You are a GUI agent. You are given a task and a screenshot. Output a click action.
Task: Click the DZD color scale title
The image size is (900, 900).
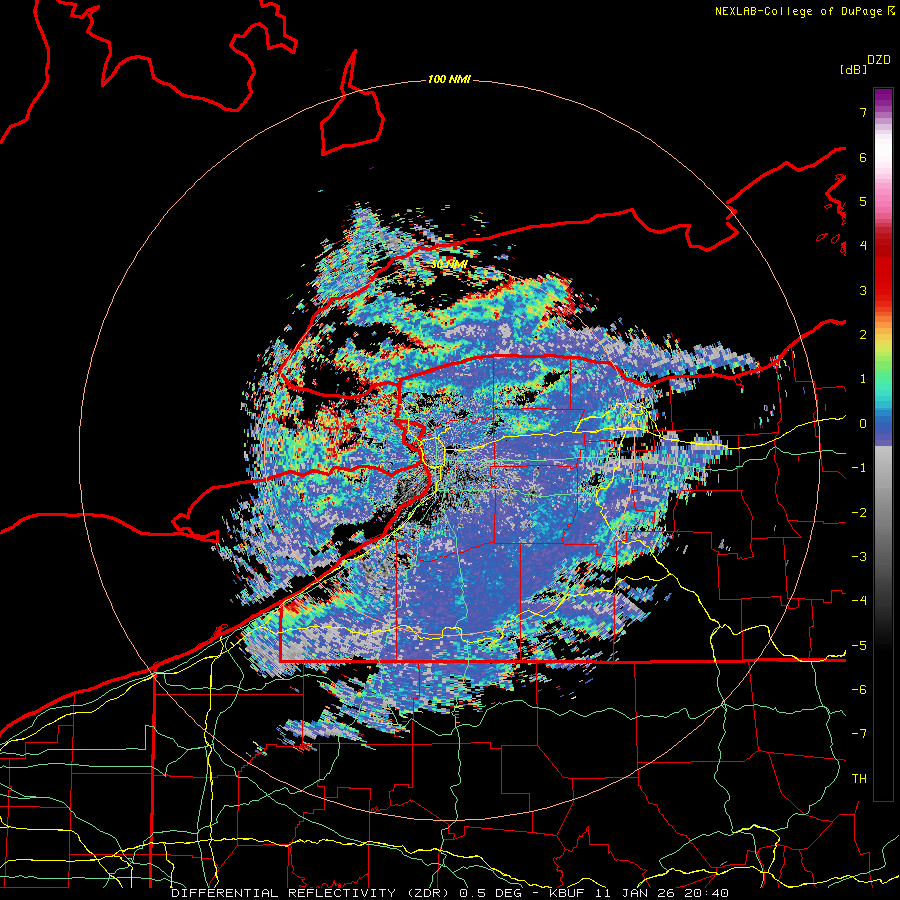879,60
